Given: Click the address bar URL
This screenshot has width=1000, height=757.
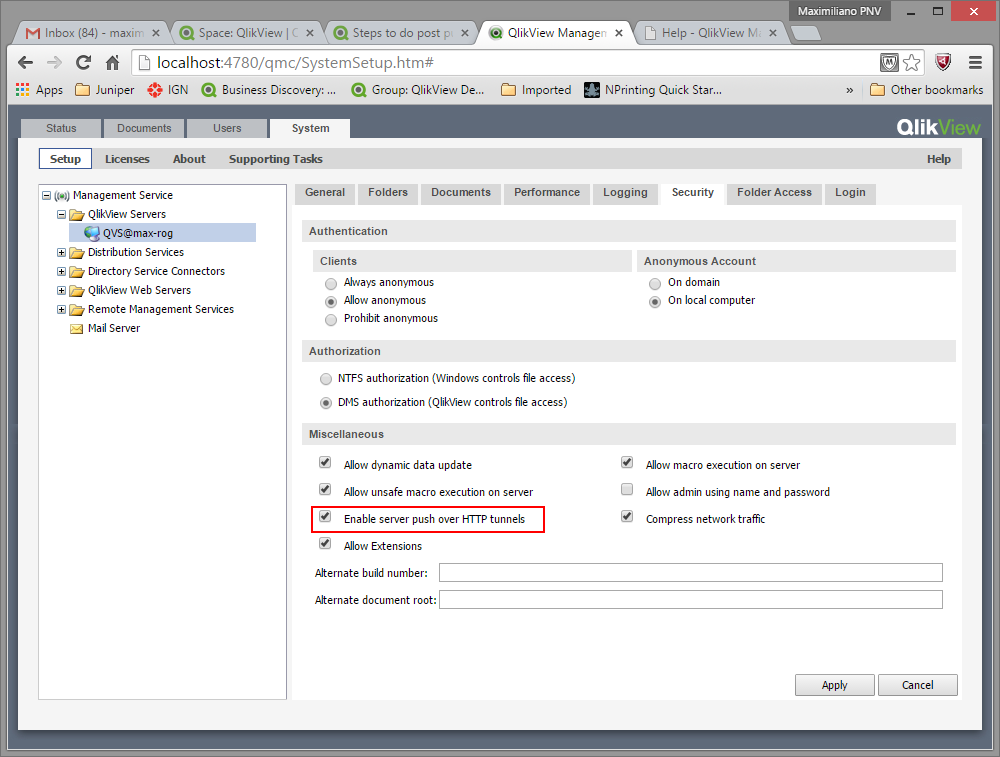Looking at the screenshot, I should (295, 62).
